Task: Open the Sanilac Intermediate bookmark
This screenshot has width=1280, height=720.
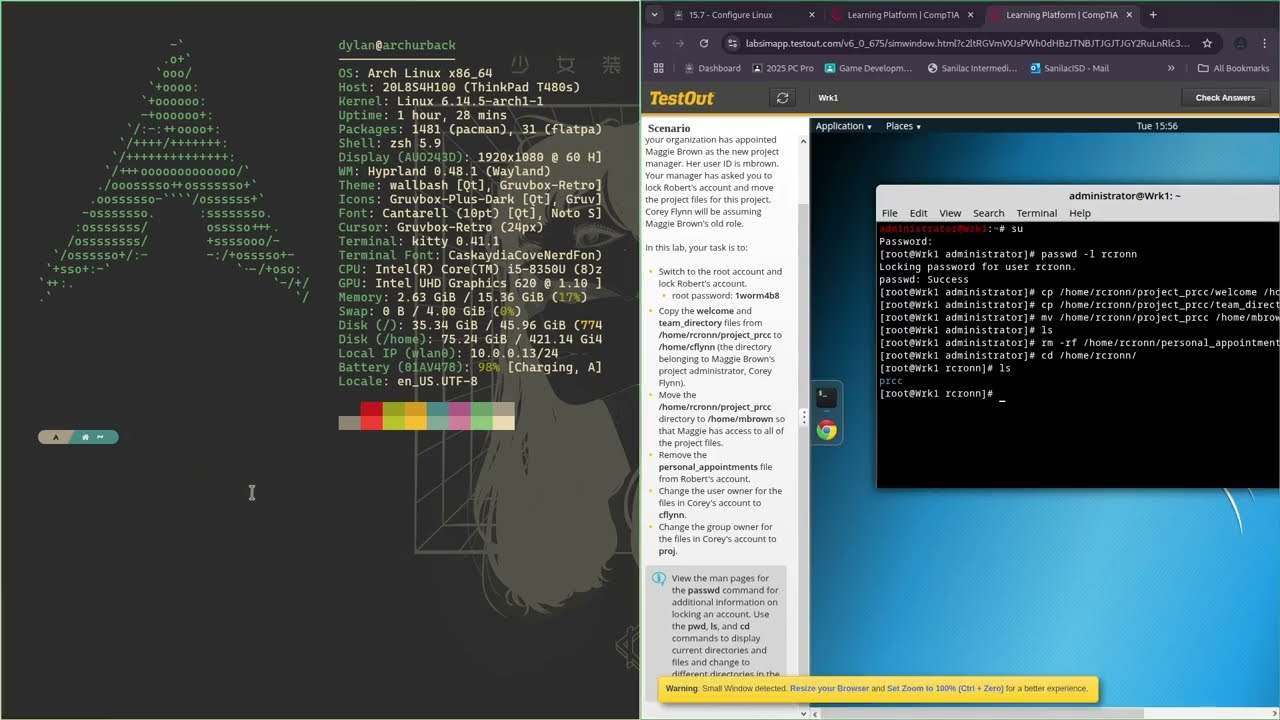Action: 972,68
